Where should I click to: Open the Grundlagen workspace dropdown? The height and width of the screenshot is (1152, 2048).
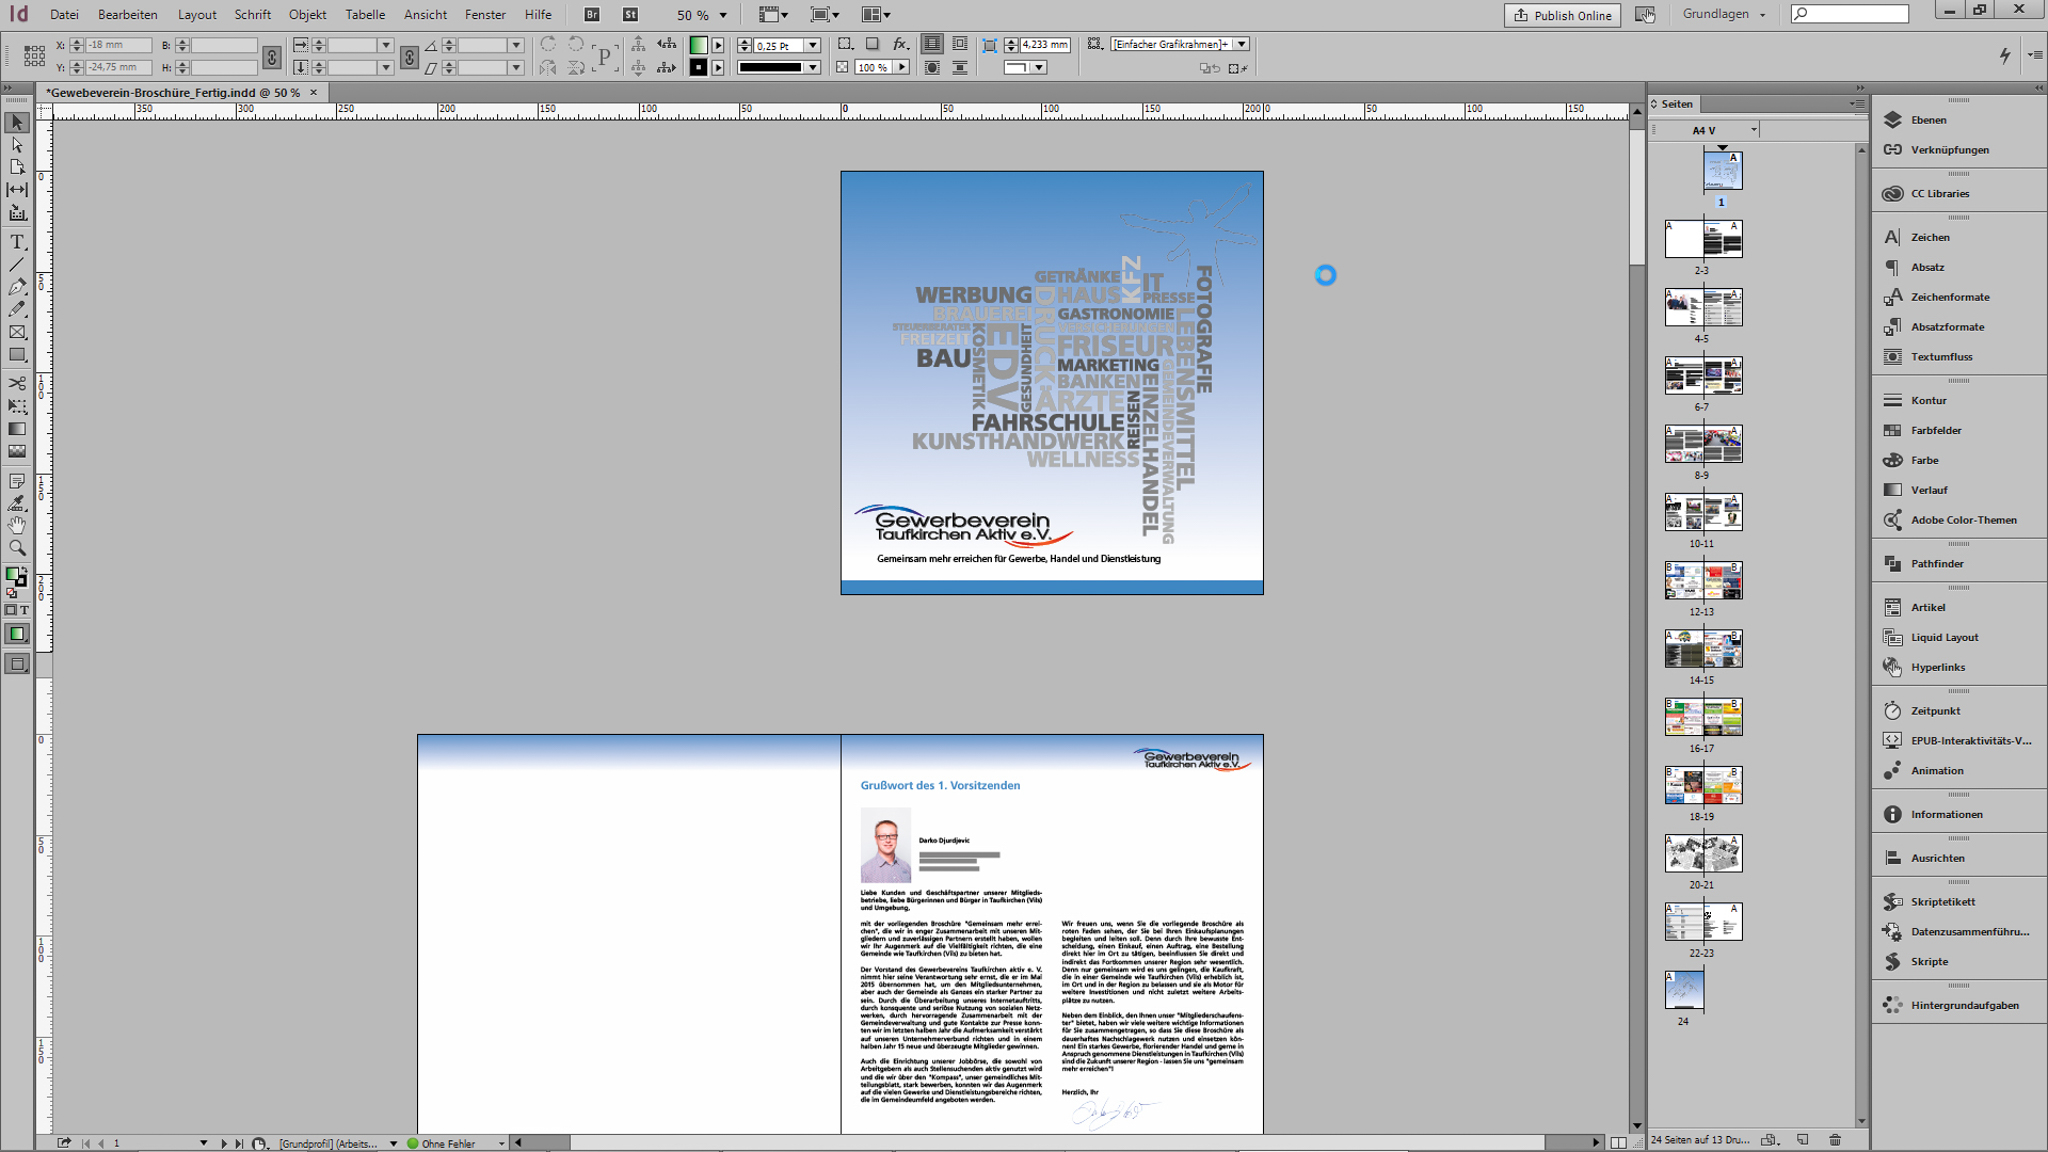point(1724,15)
